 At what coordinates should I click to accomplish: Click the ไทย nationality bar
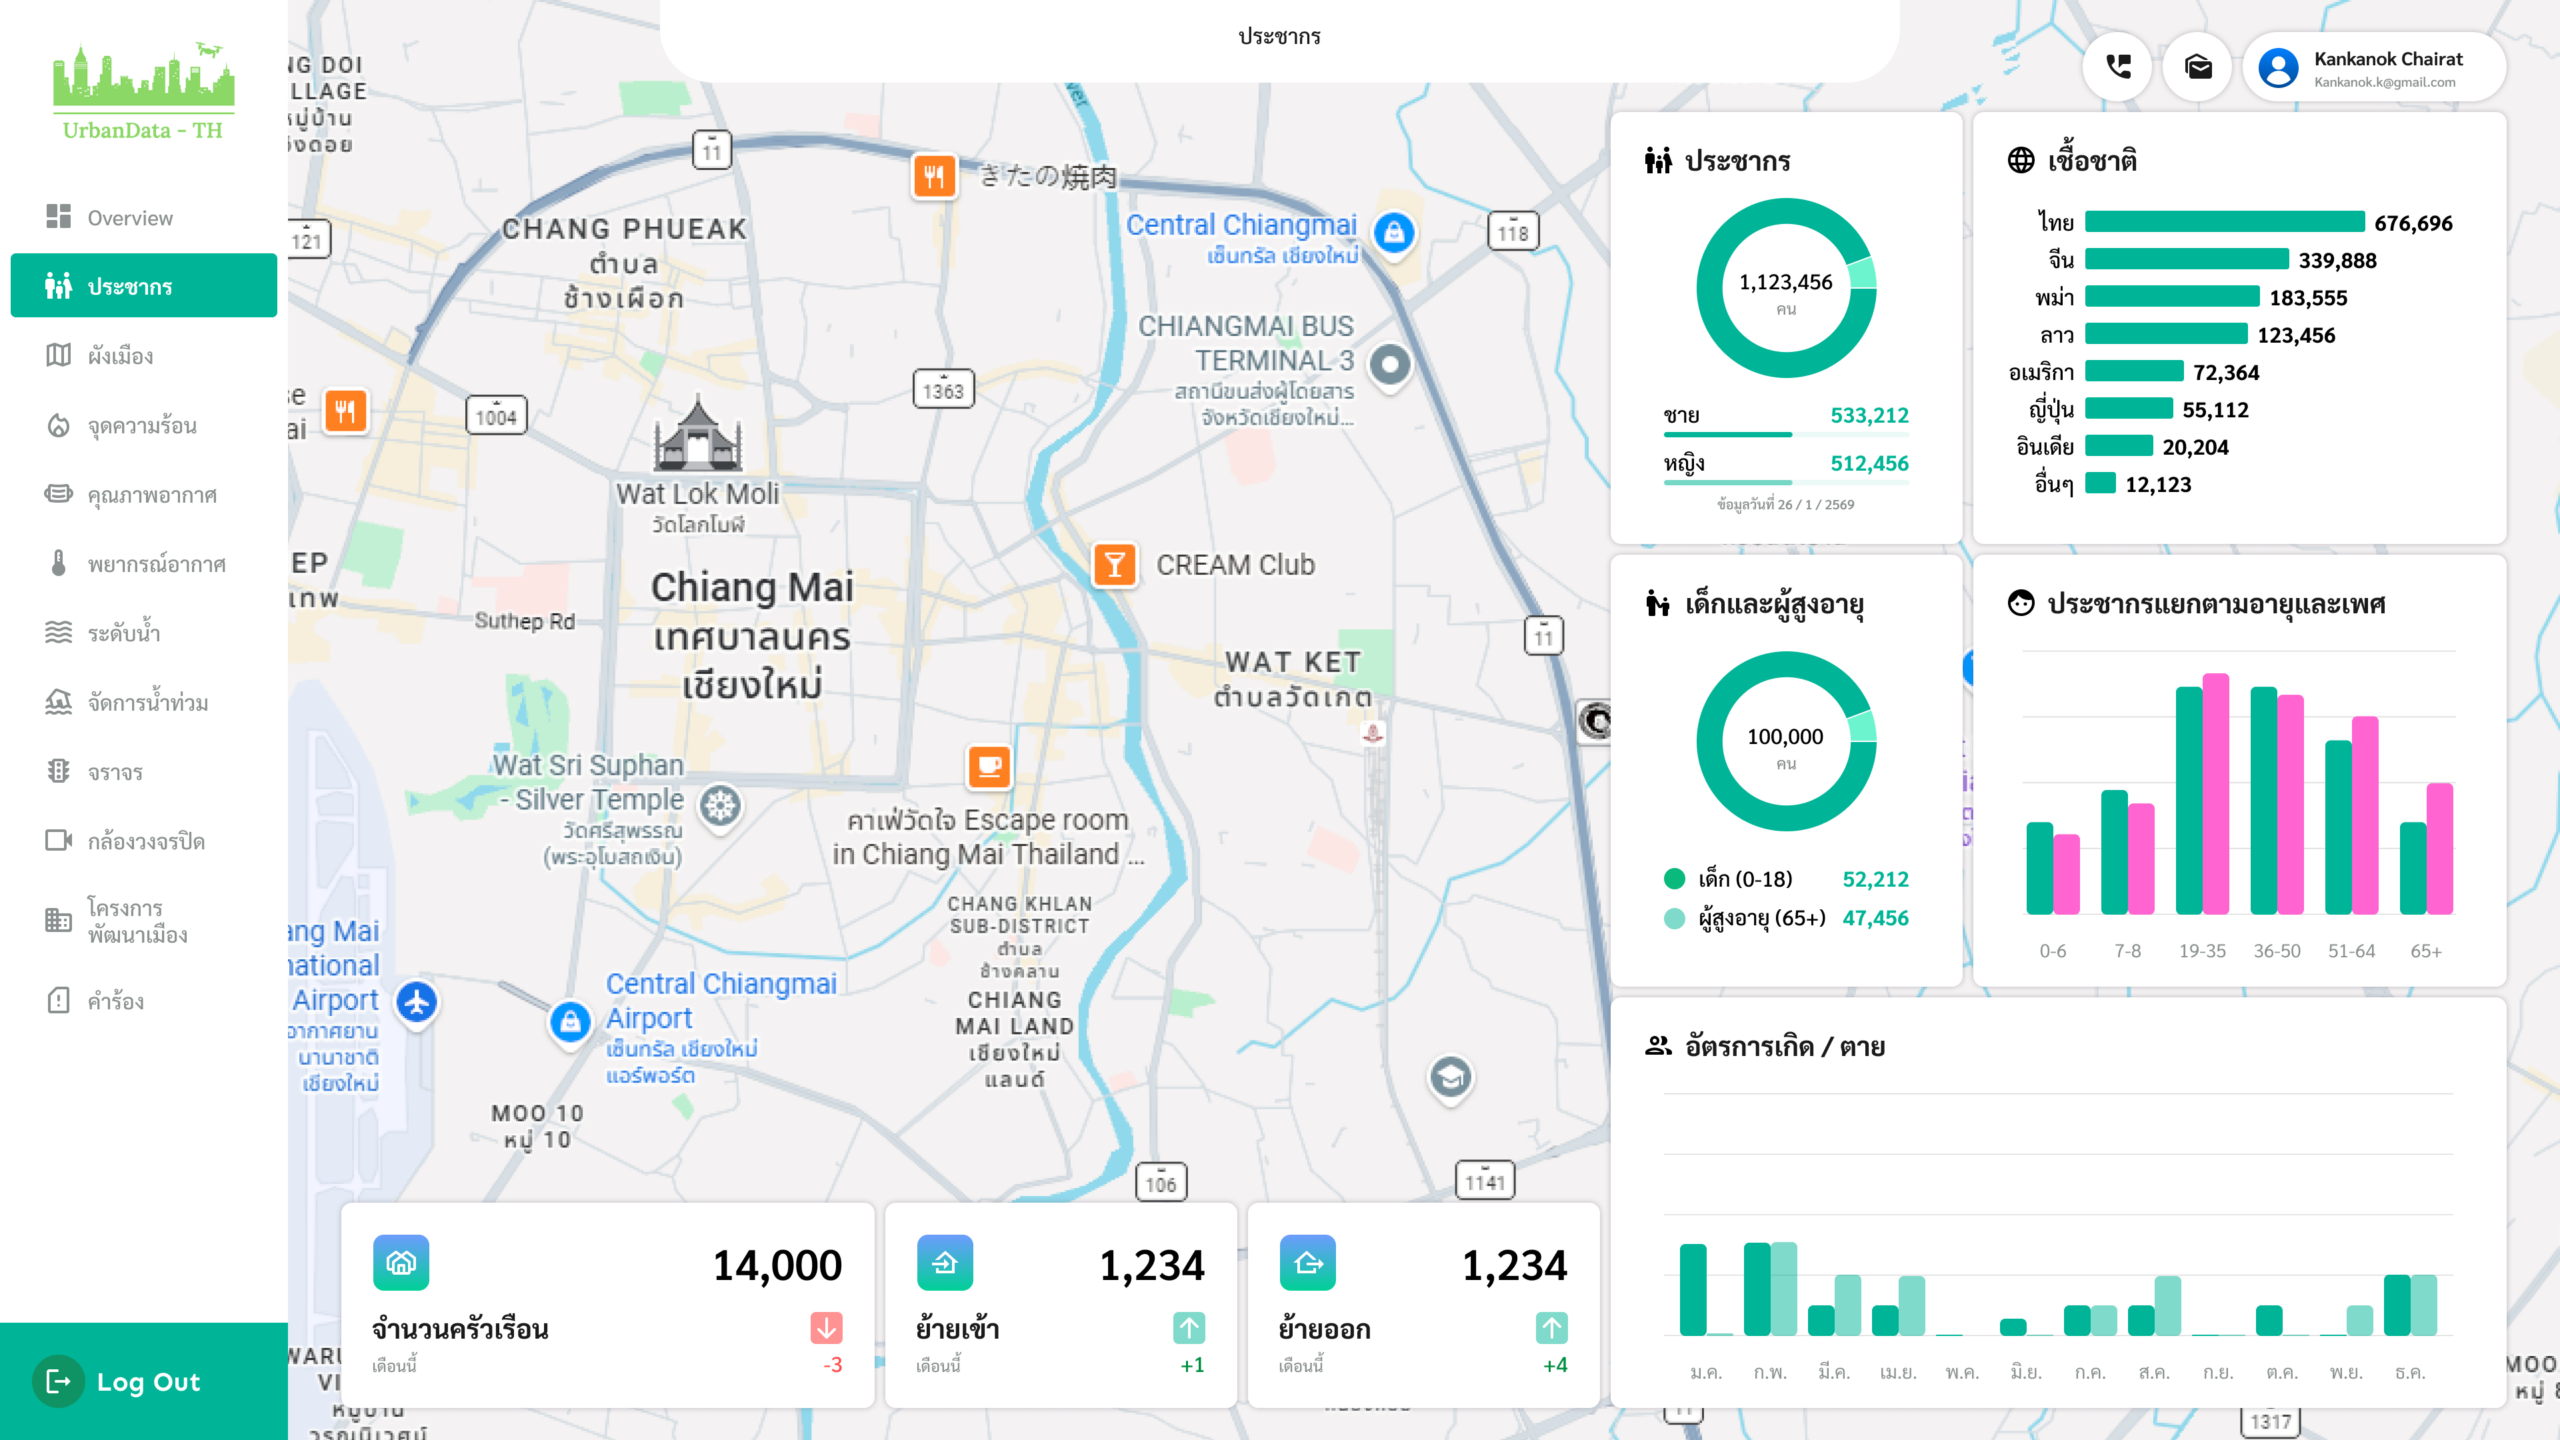point(2224,222)
